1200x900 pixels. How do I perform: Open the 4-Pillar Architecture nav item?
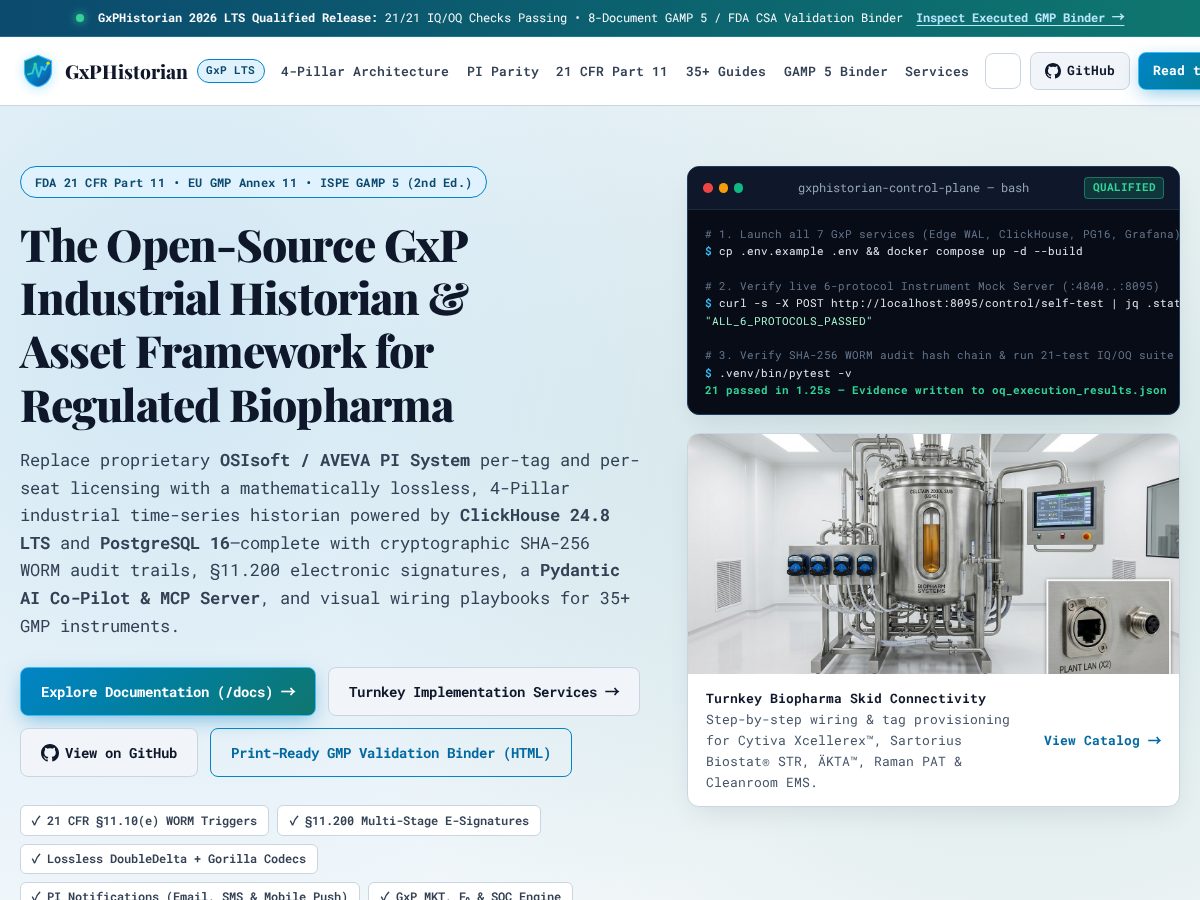(x=365, y=71)
